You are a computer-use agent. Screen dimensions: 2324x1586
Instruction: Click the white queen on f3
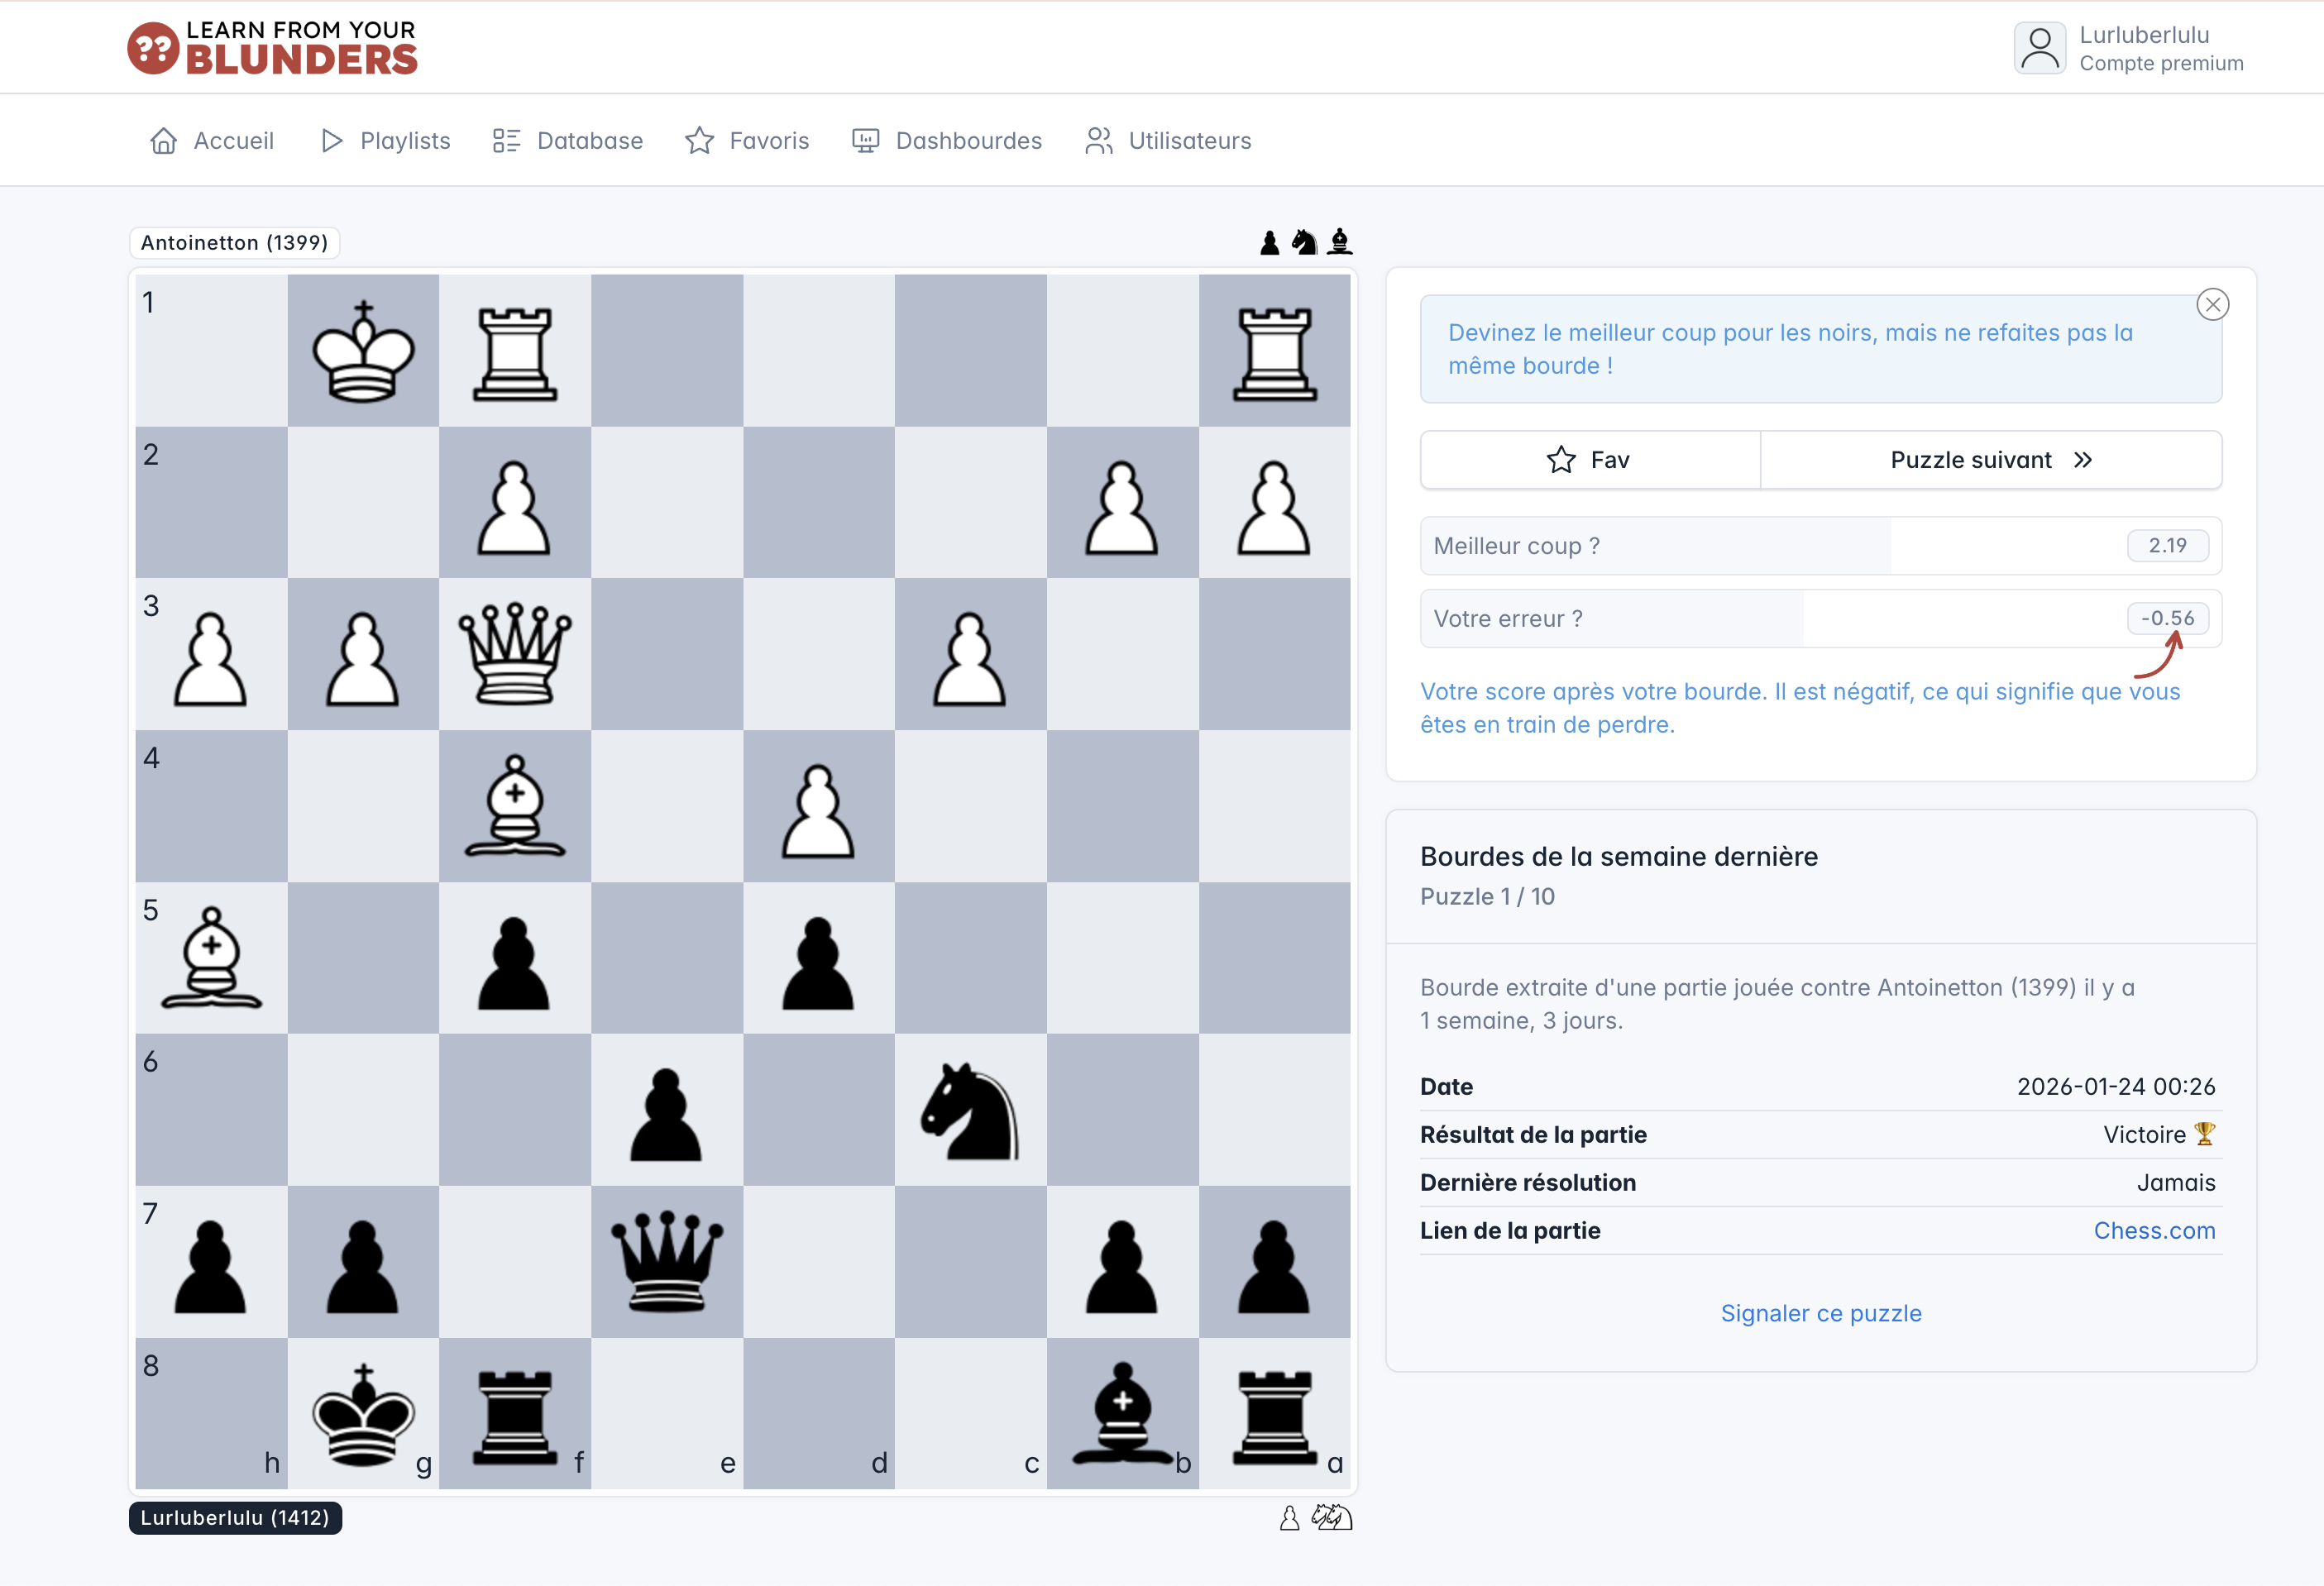[x=515, y=654]
